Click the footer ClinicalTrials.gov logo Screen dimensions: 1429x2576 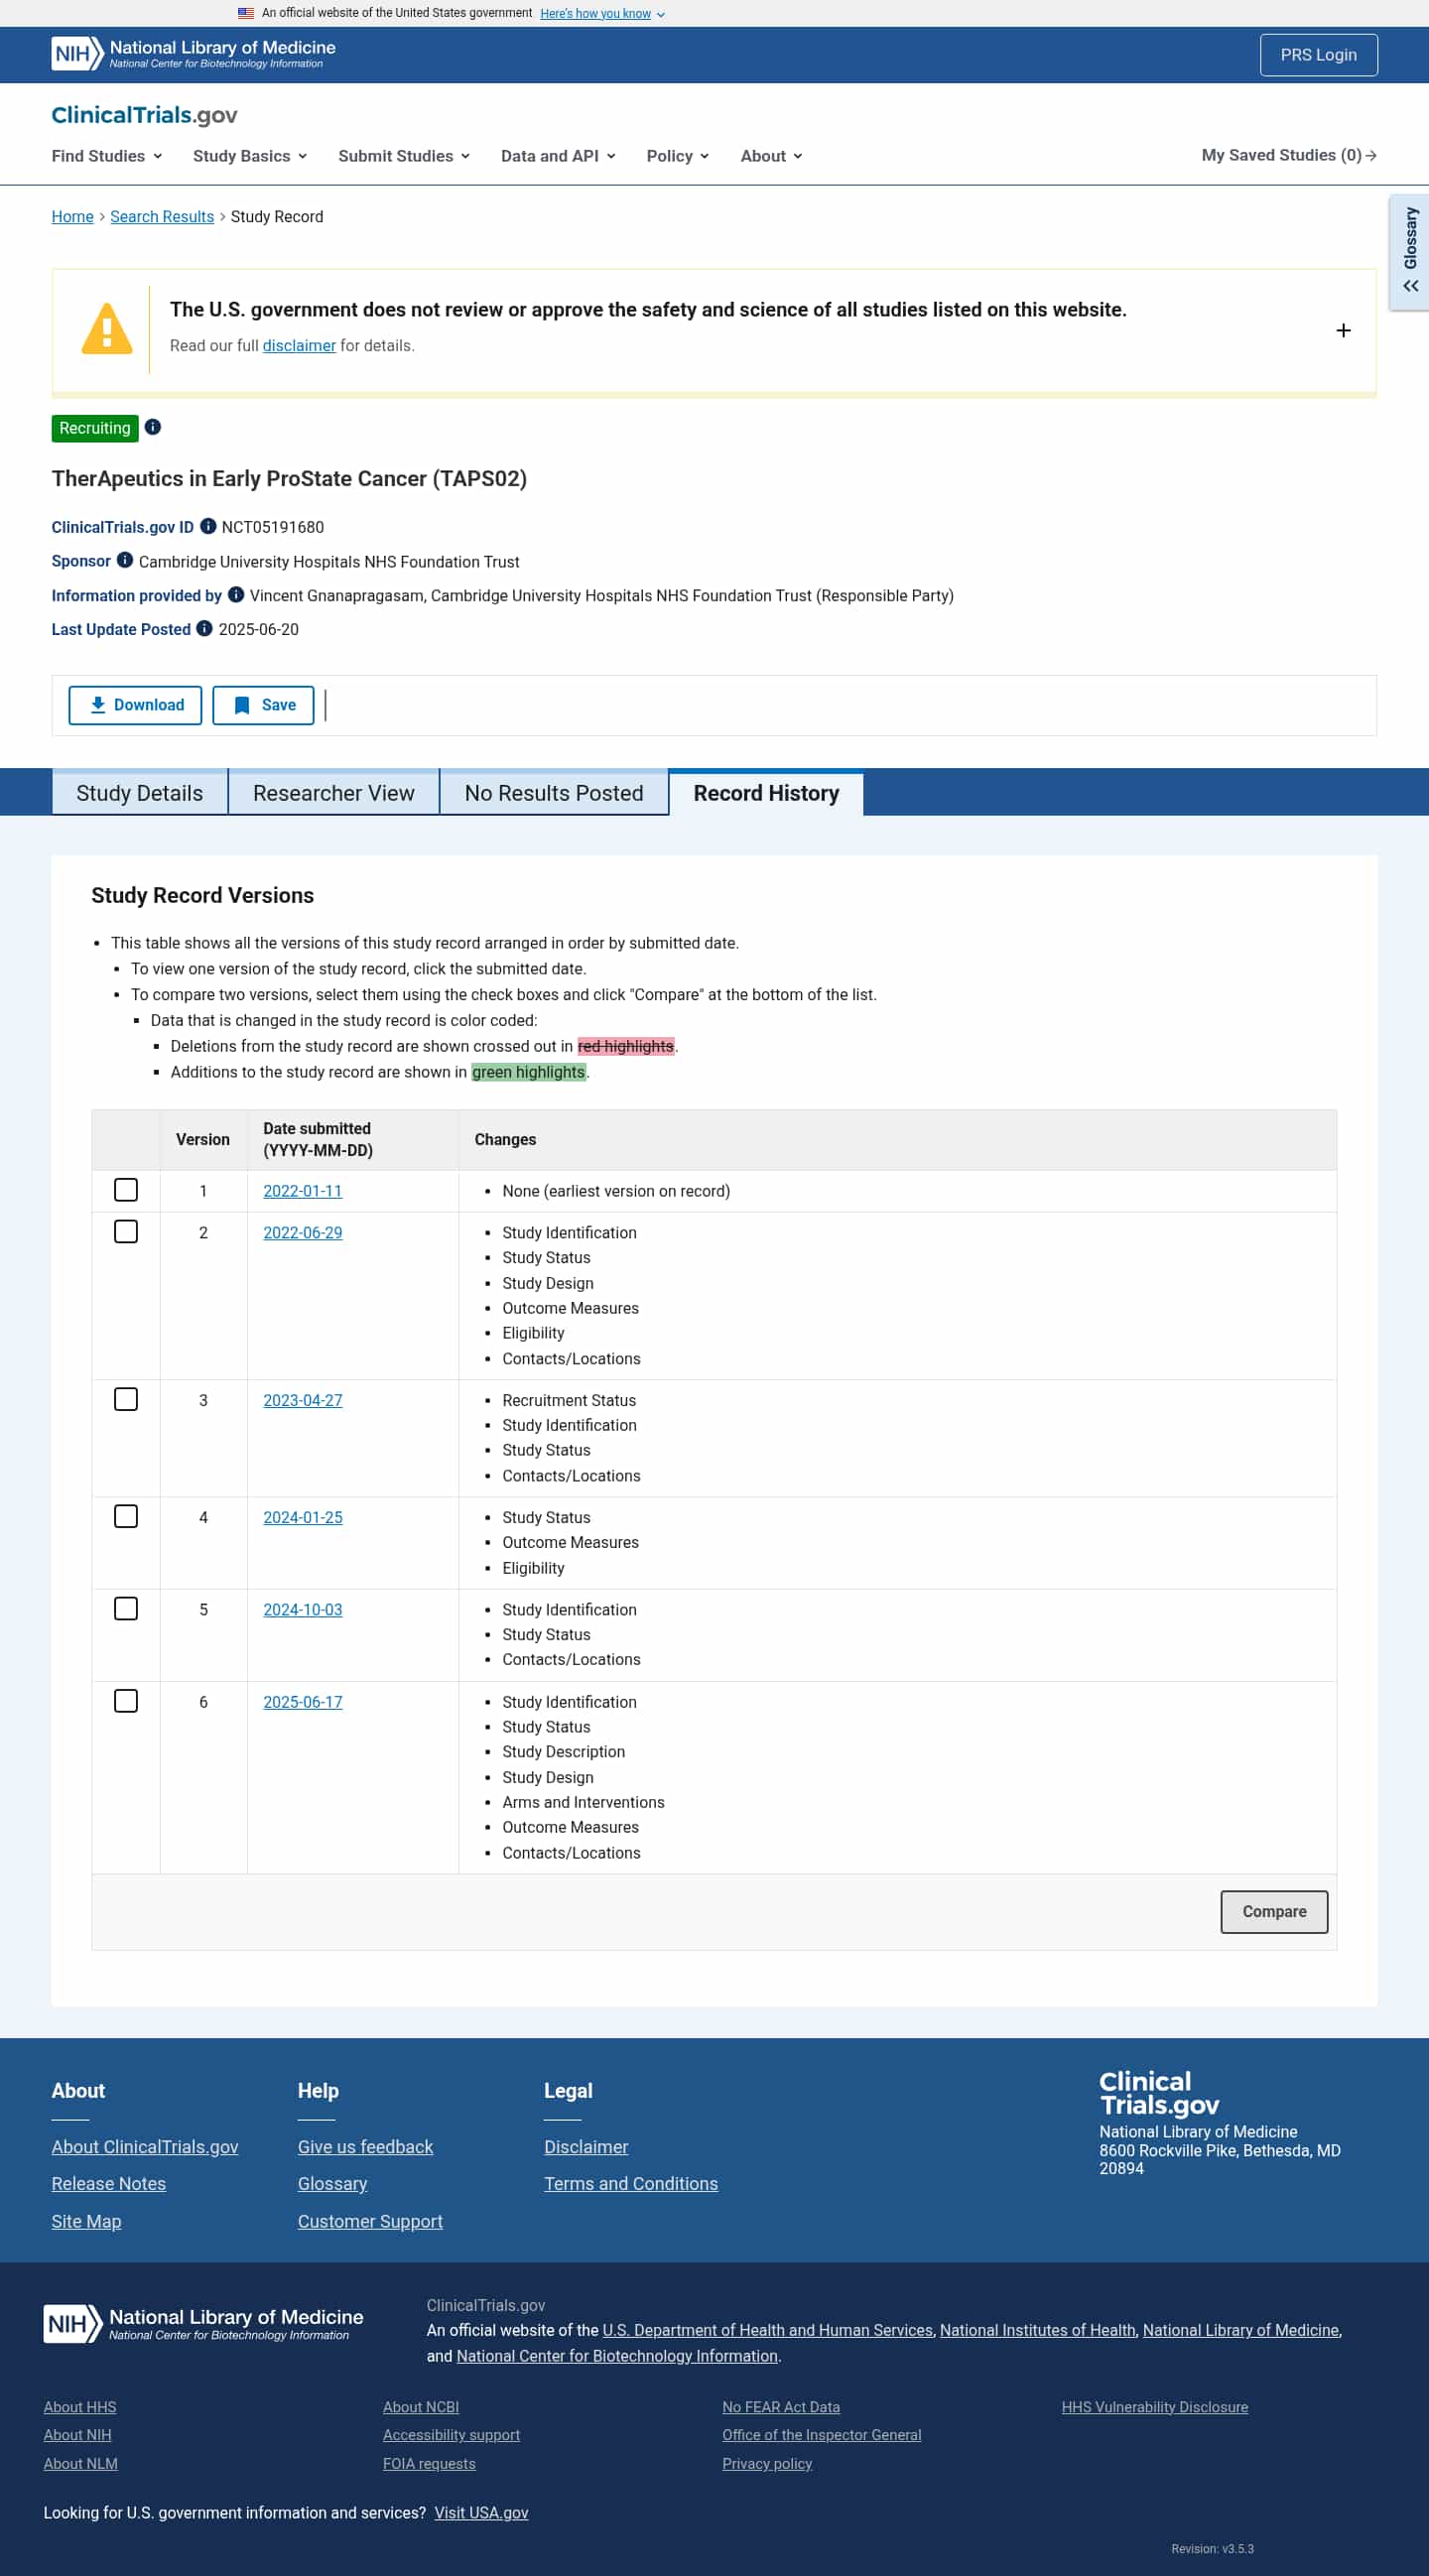point(1159,2093)
